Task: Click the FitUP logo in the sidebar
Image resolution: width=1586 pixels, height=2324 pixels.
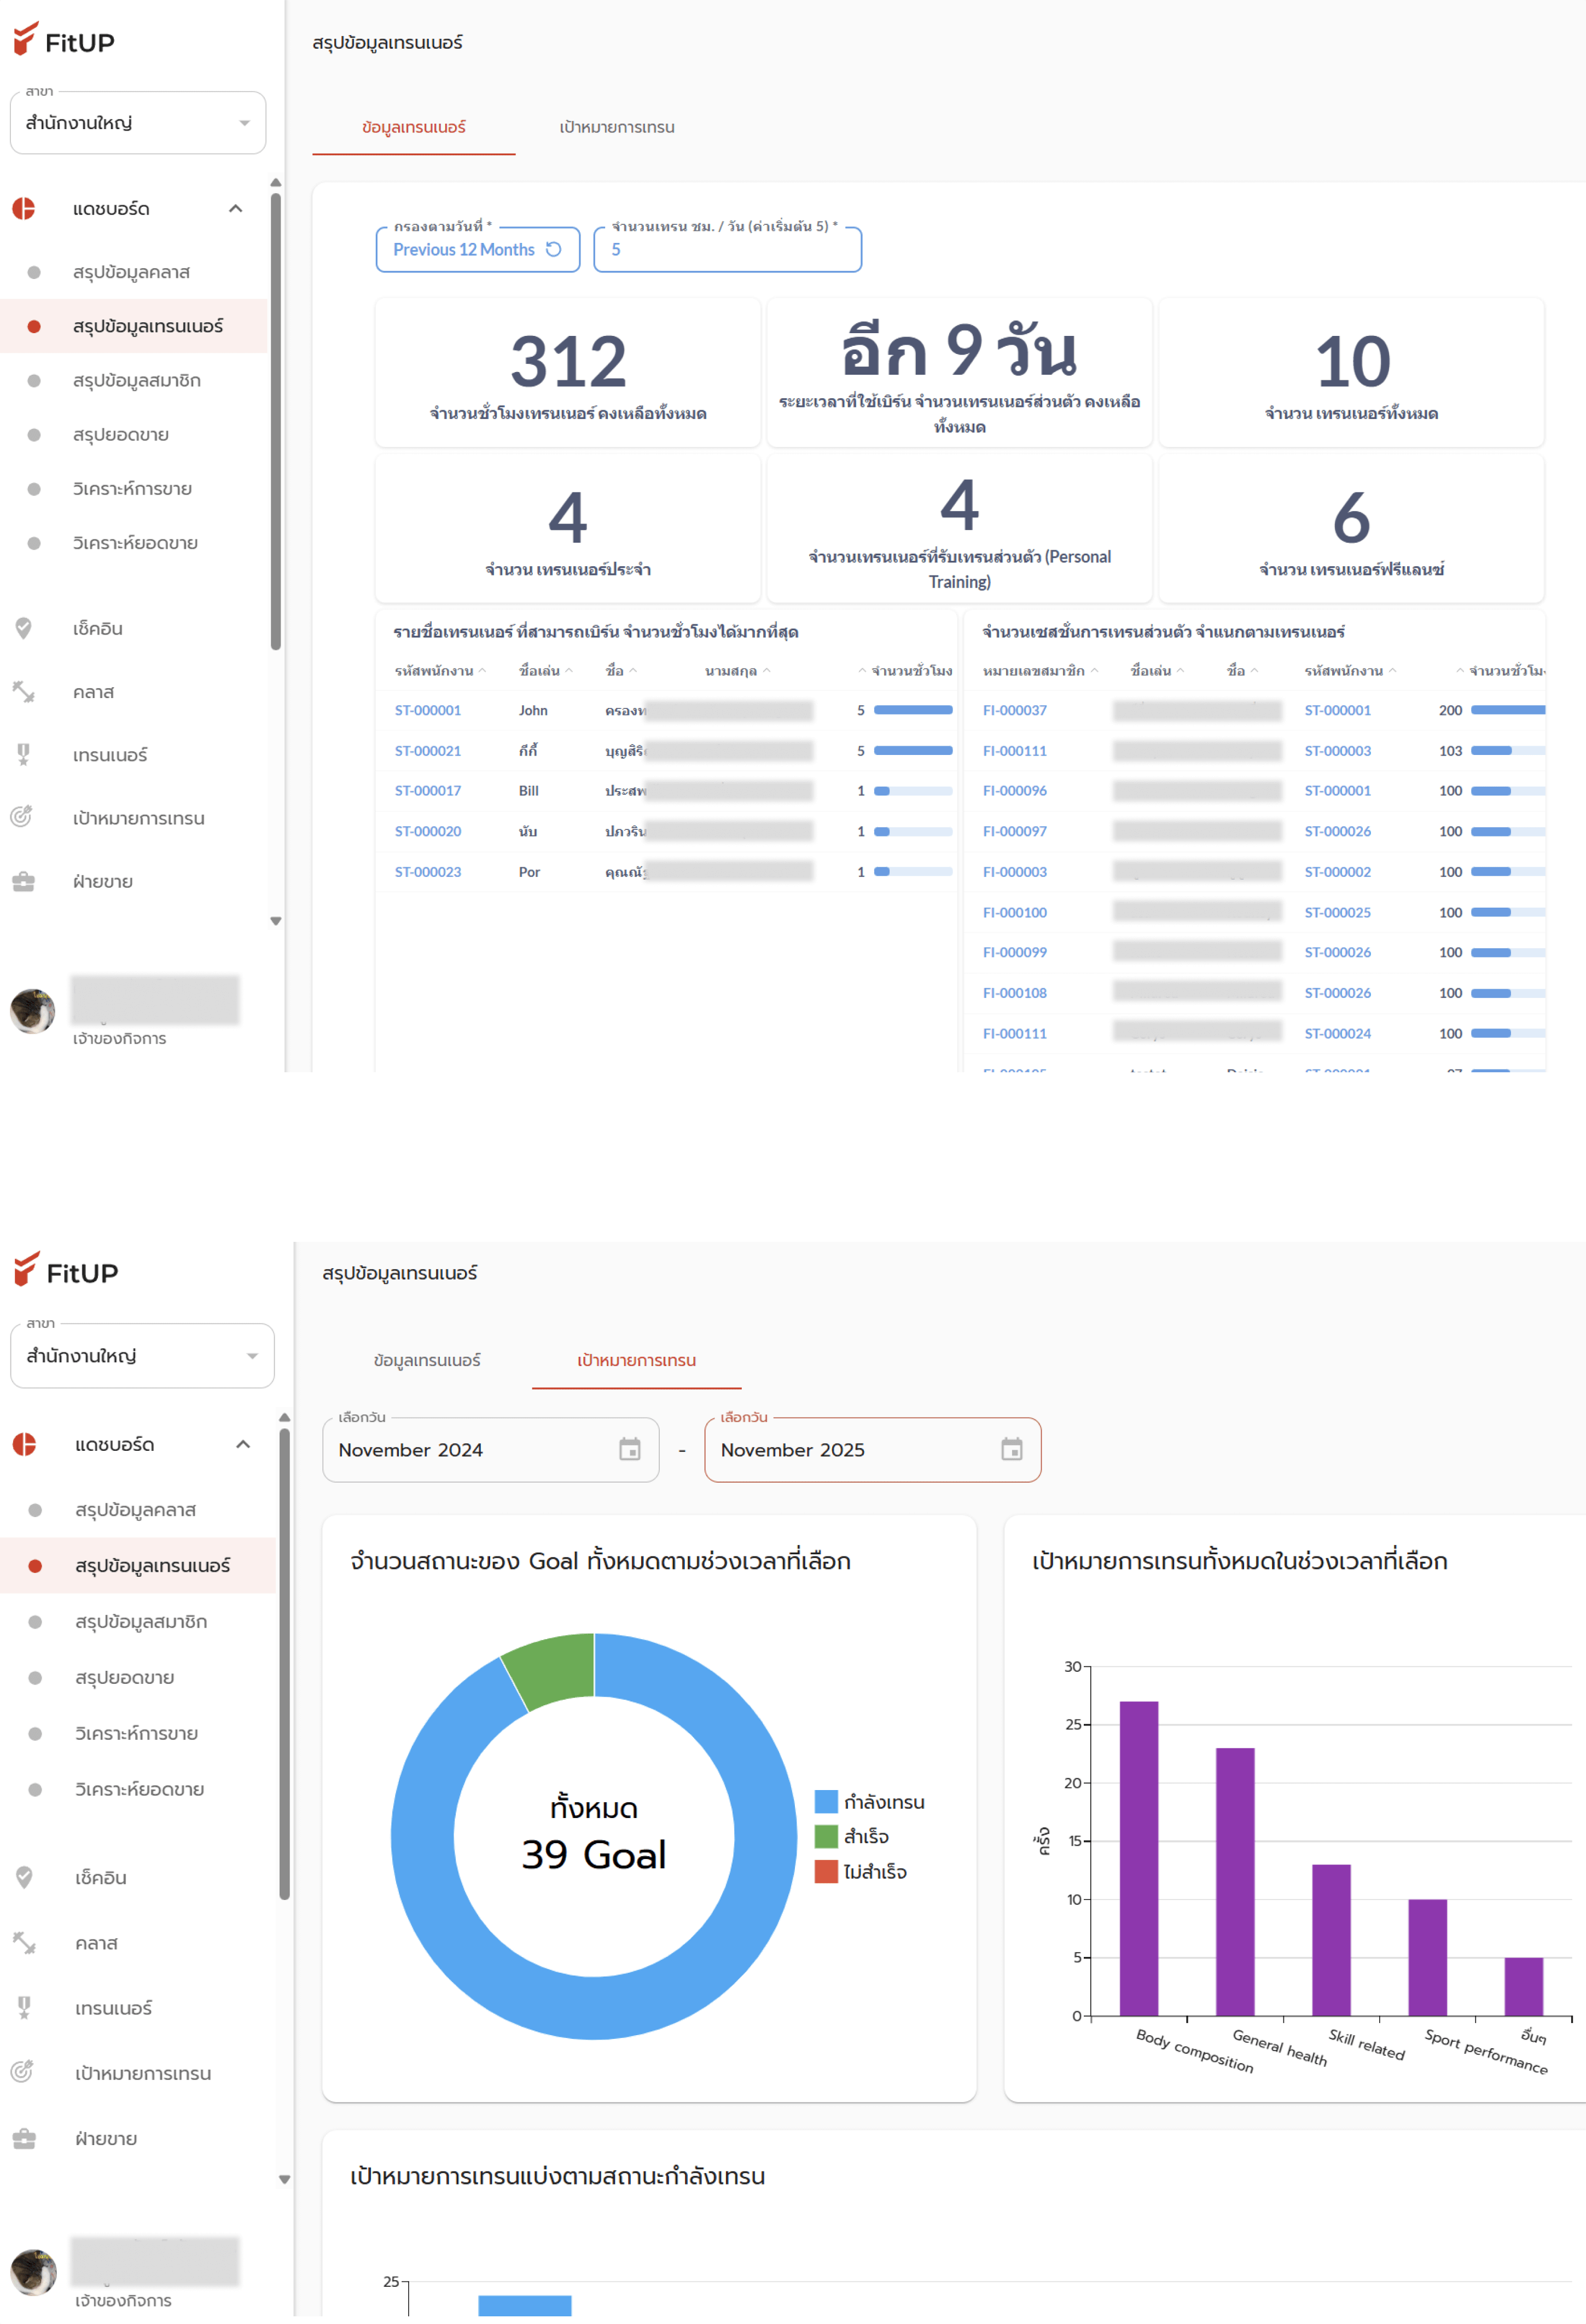Action: click(x=64, y=42)
